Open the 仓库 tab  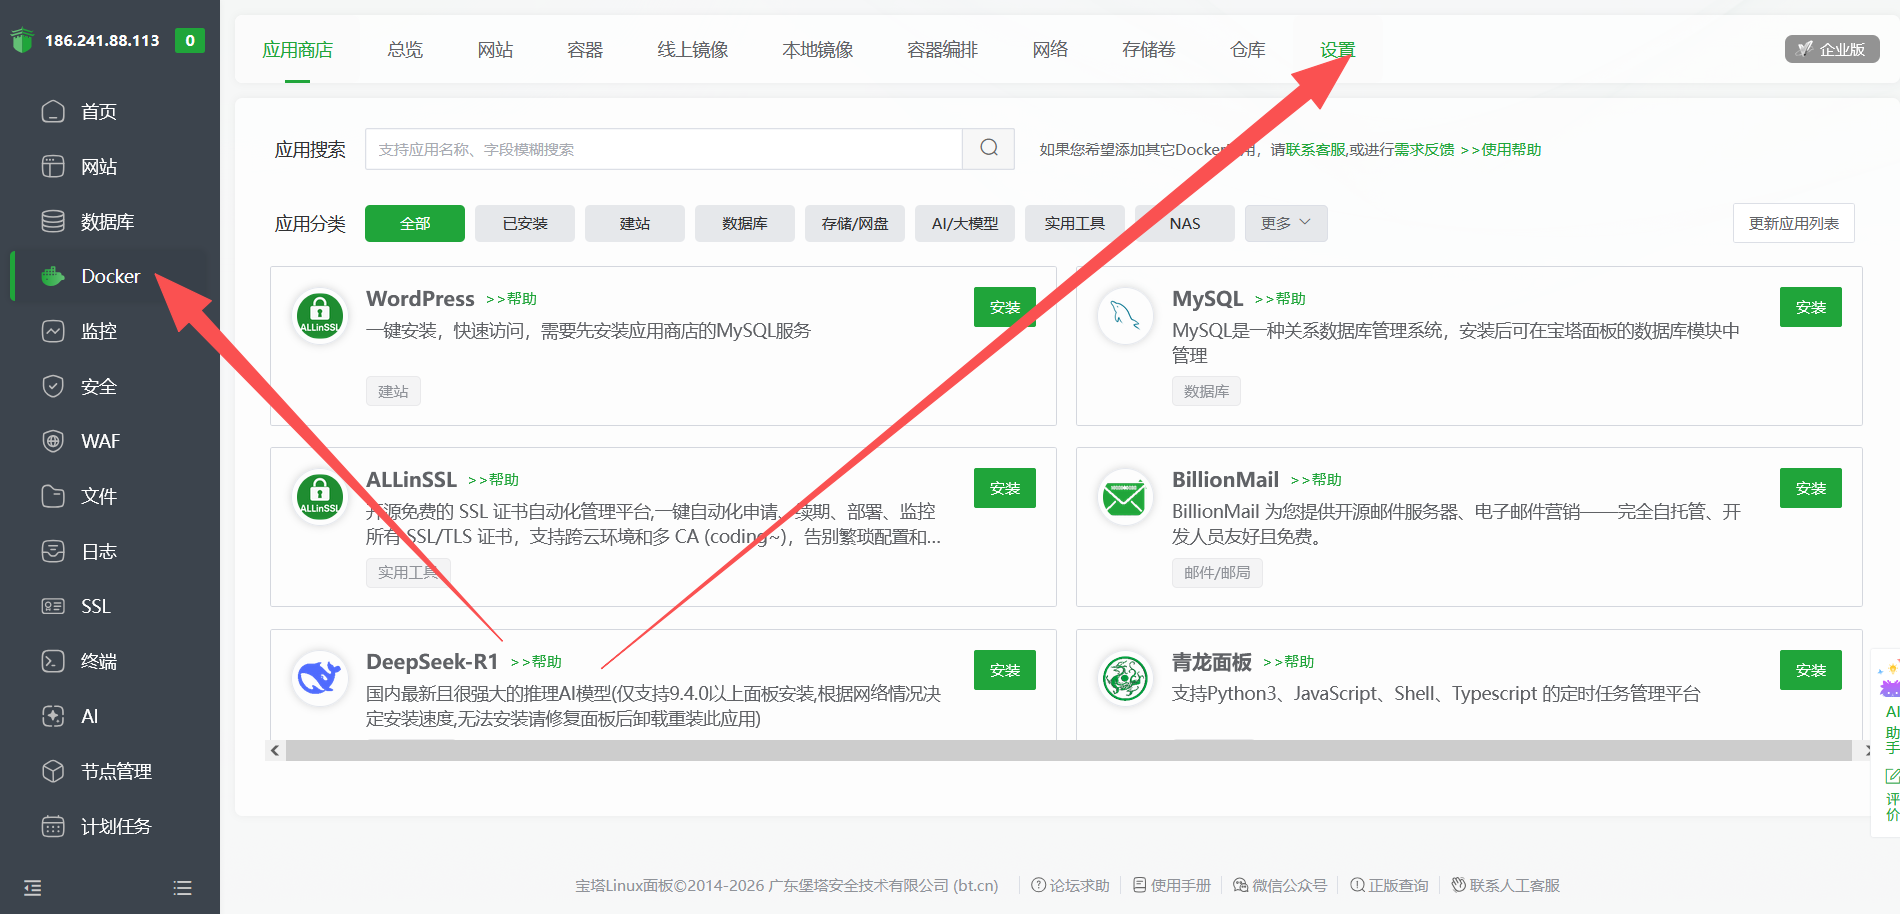1248,50
